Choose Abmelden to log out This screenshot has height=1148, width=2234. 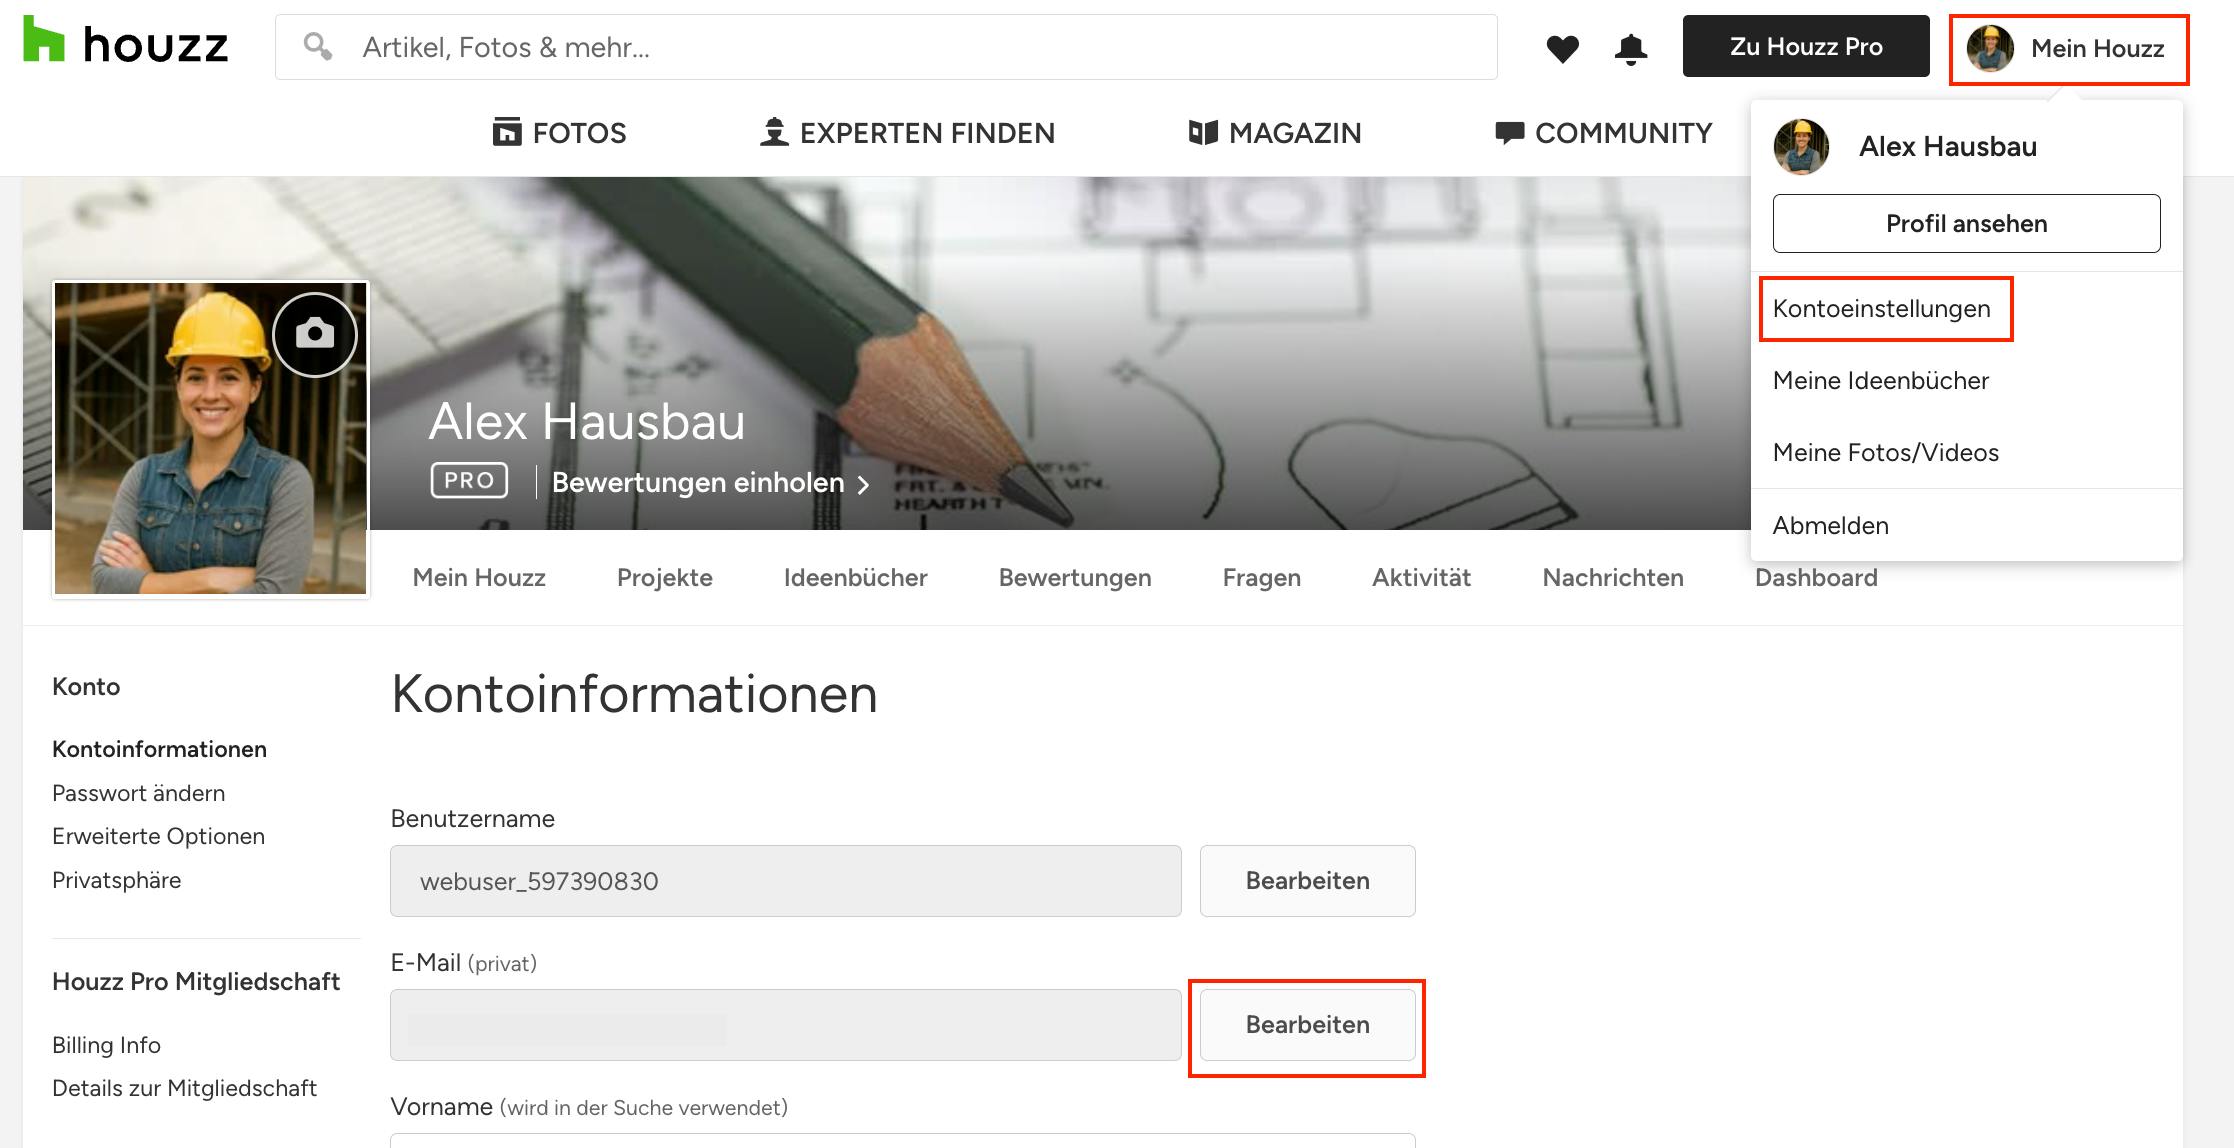pyautogui.click(x=1830, y=525)
